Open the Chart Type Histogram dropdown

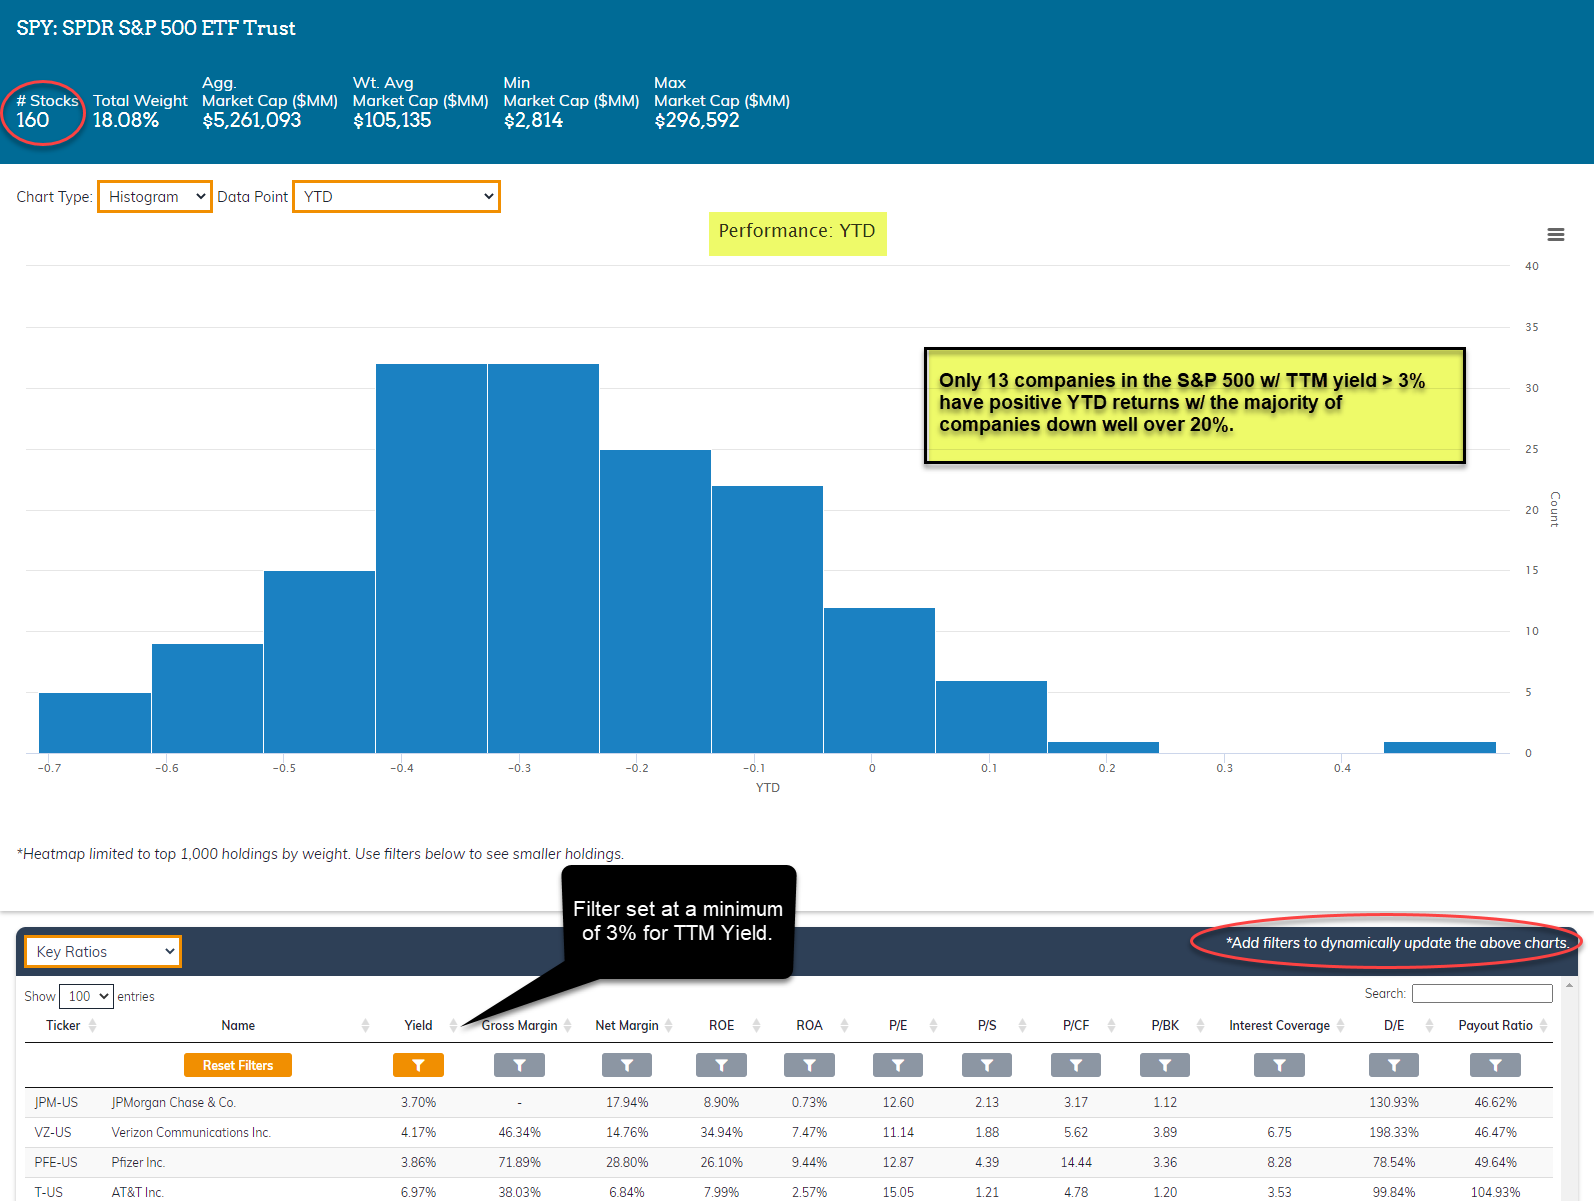(155, 196)
